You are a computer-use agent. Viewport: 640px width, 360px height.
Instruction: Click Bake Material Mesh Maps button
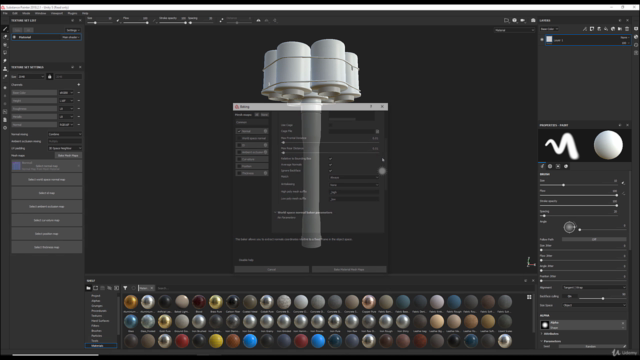click(x=349, y=269)
